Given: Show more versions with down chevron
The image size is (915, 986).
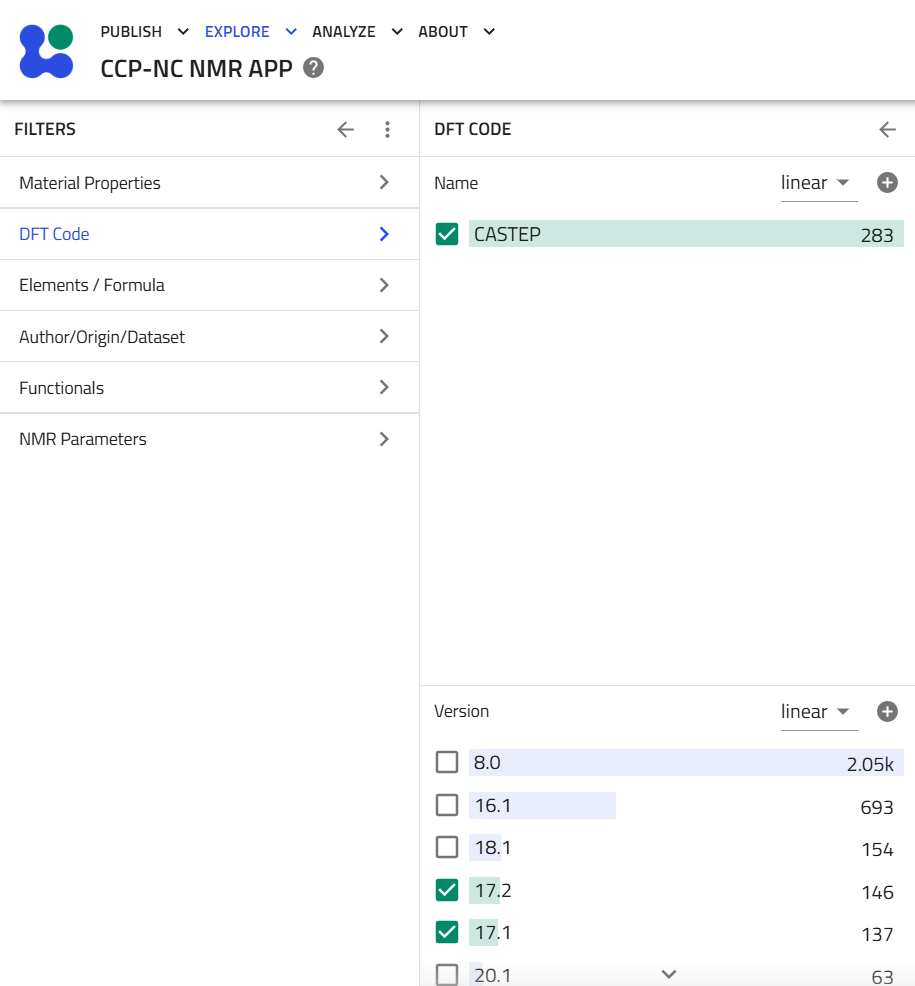Looking at the screenshot, I should coord(669,974).
